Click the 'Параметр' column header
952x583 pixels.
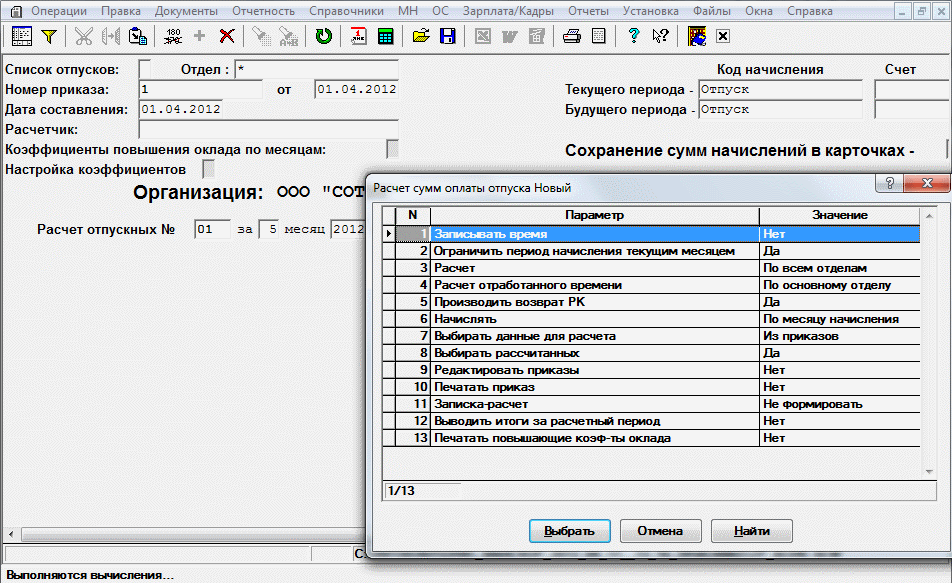(594, 215)
